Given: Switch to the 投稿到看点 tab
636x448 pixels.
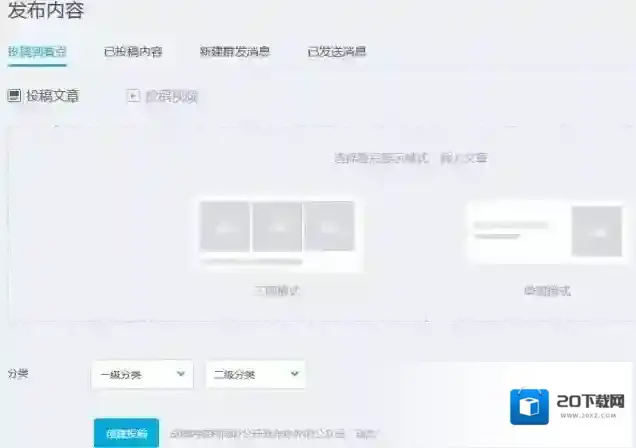Looking at the screenshot, I should [x=37, y=52].
